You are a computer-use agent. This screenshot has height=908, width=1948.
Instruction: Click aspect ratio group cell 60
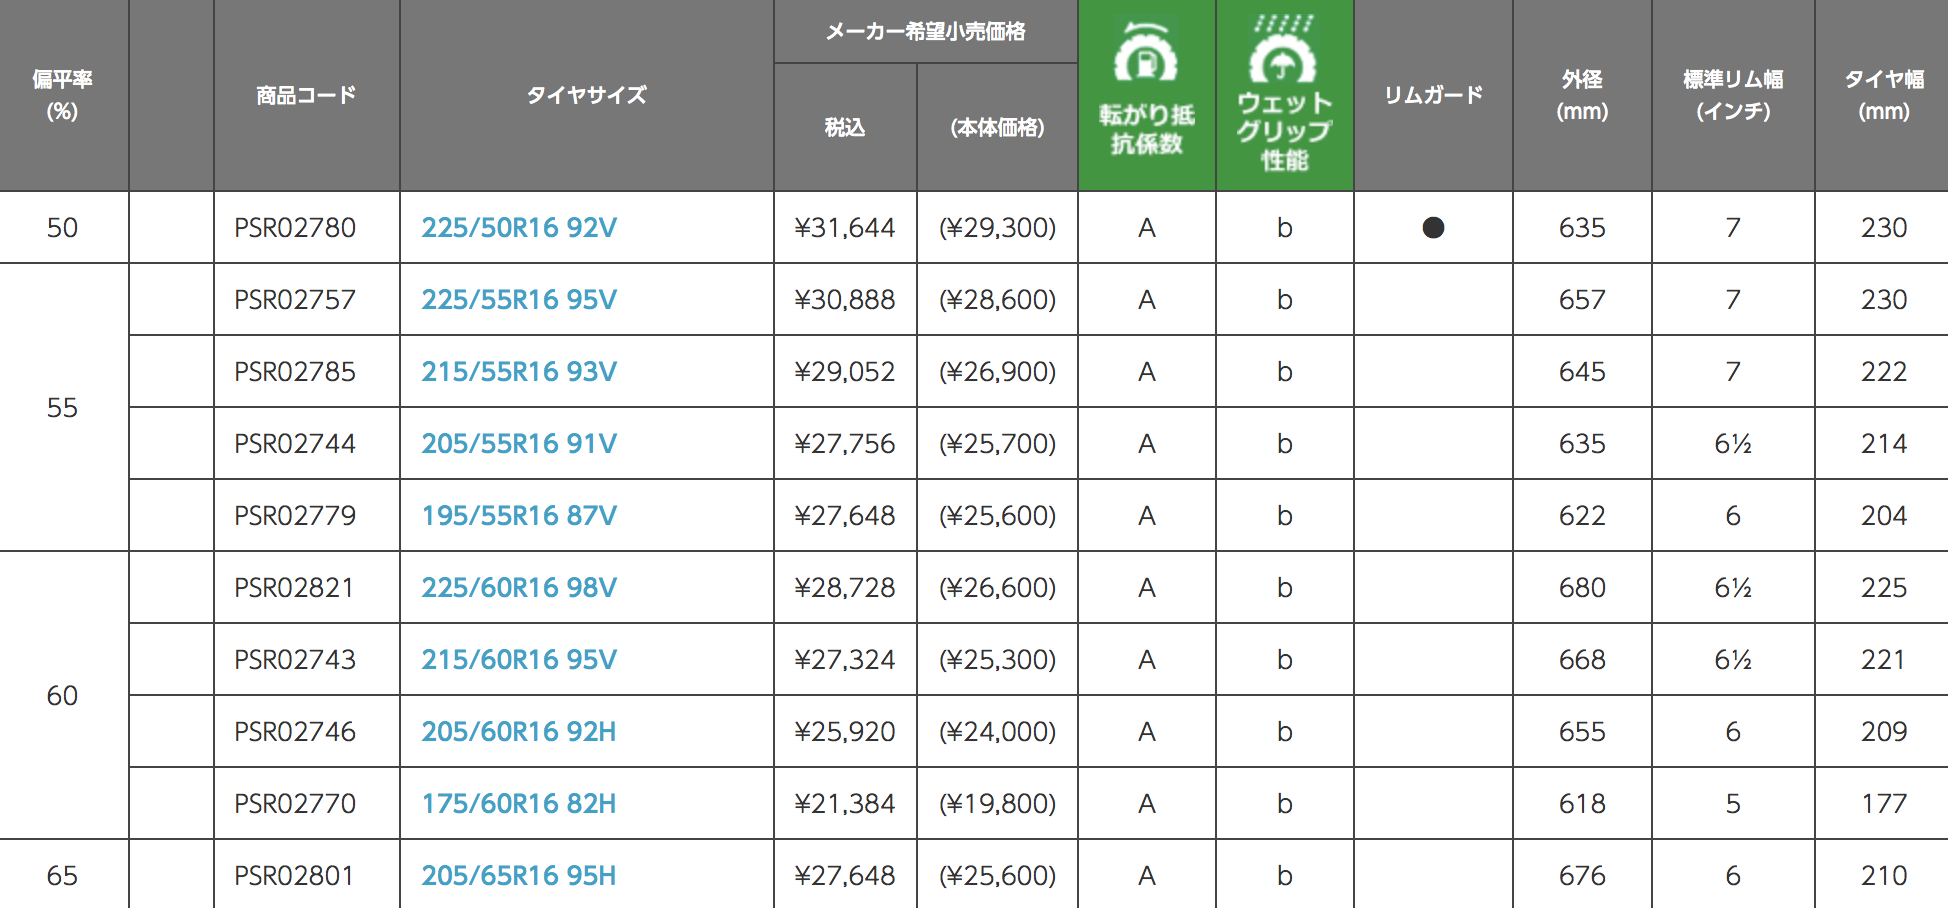click(x=62, y=696)
